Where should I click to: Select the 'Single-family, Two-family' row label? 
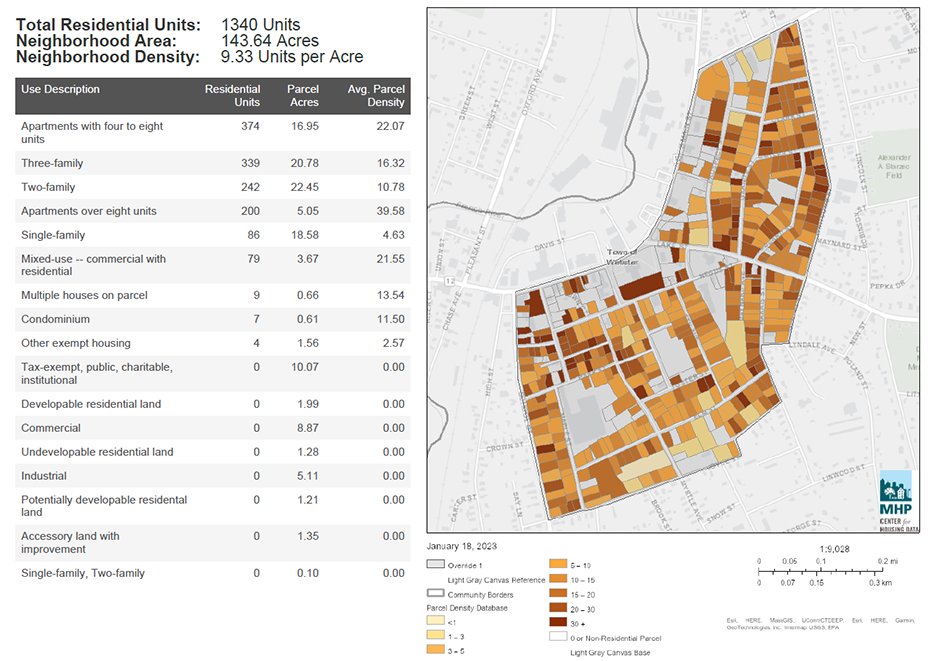[83, 573]
